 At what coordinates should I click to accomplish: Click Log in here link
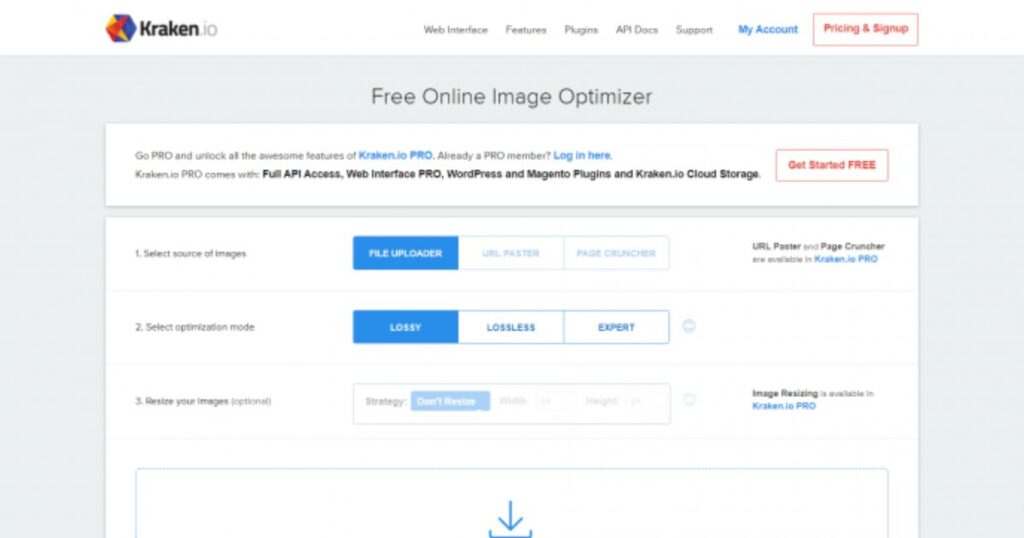tap(583, 155)
